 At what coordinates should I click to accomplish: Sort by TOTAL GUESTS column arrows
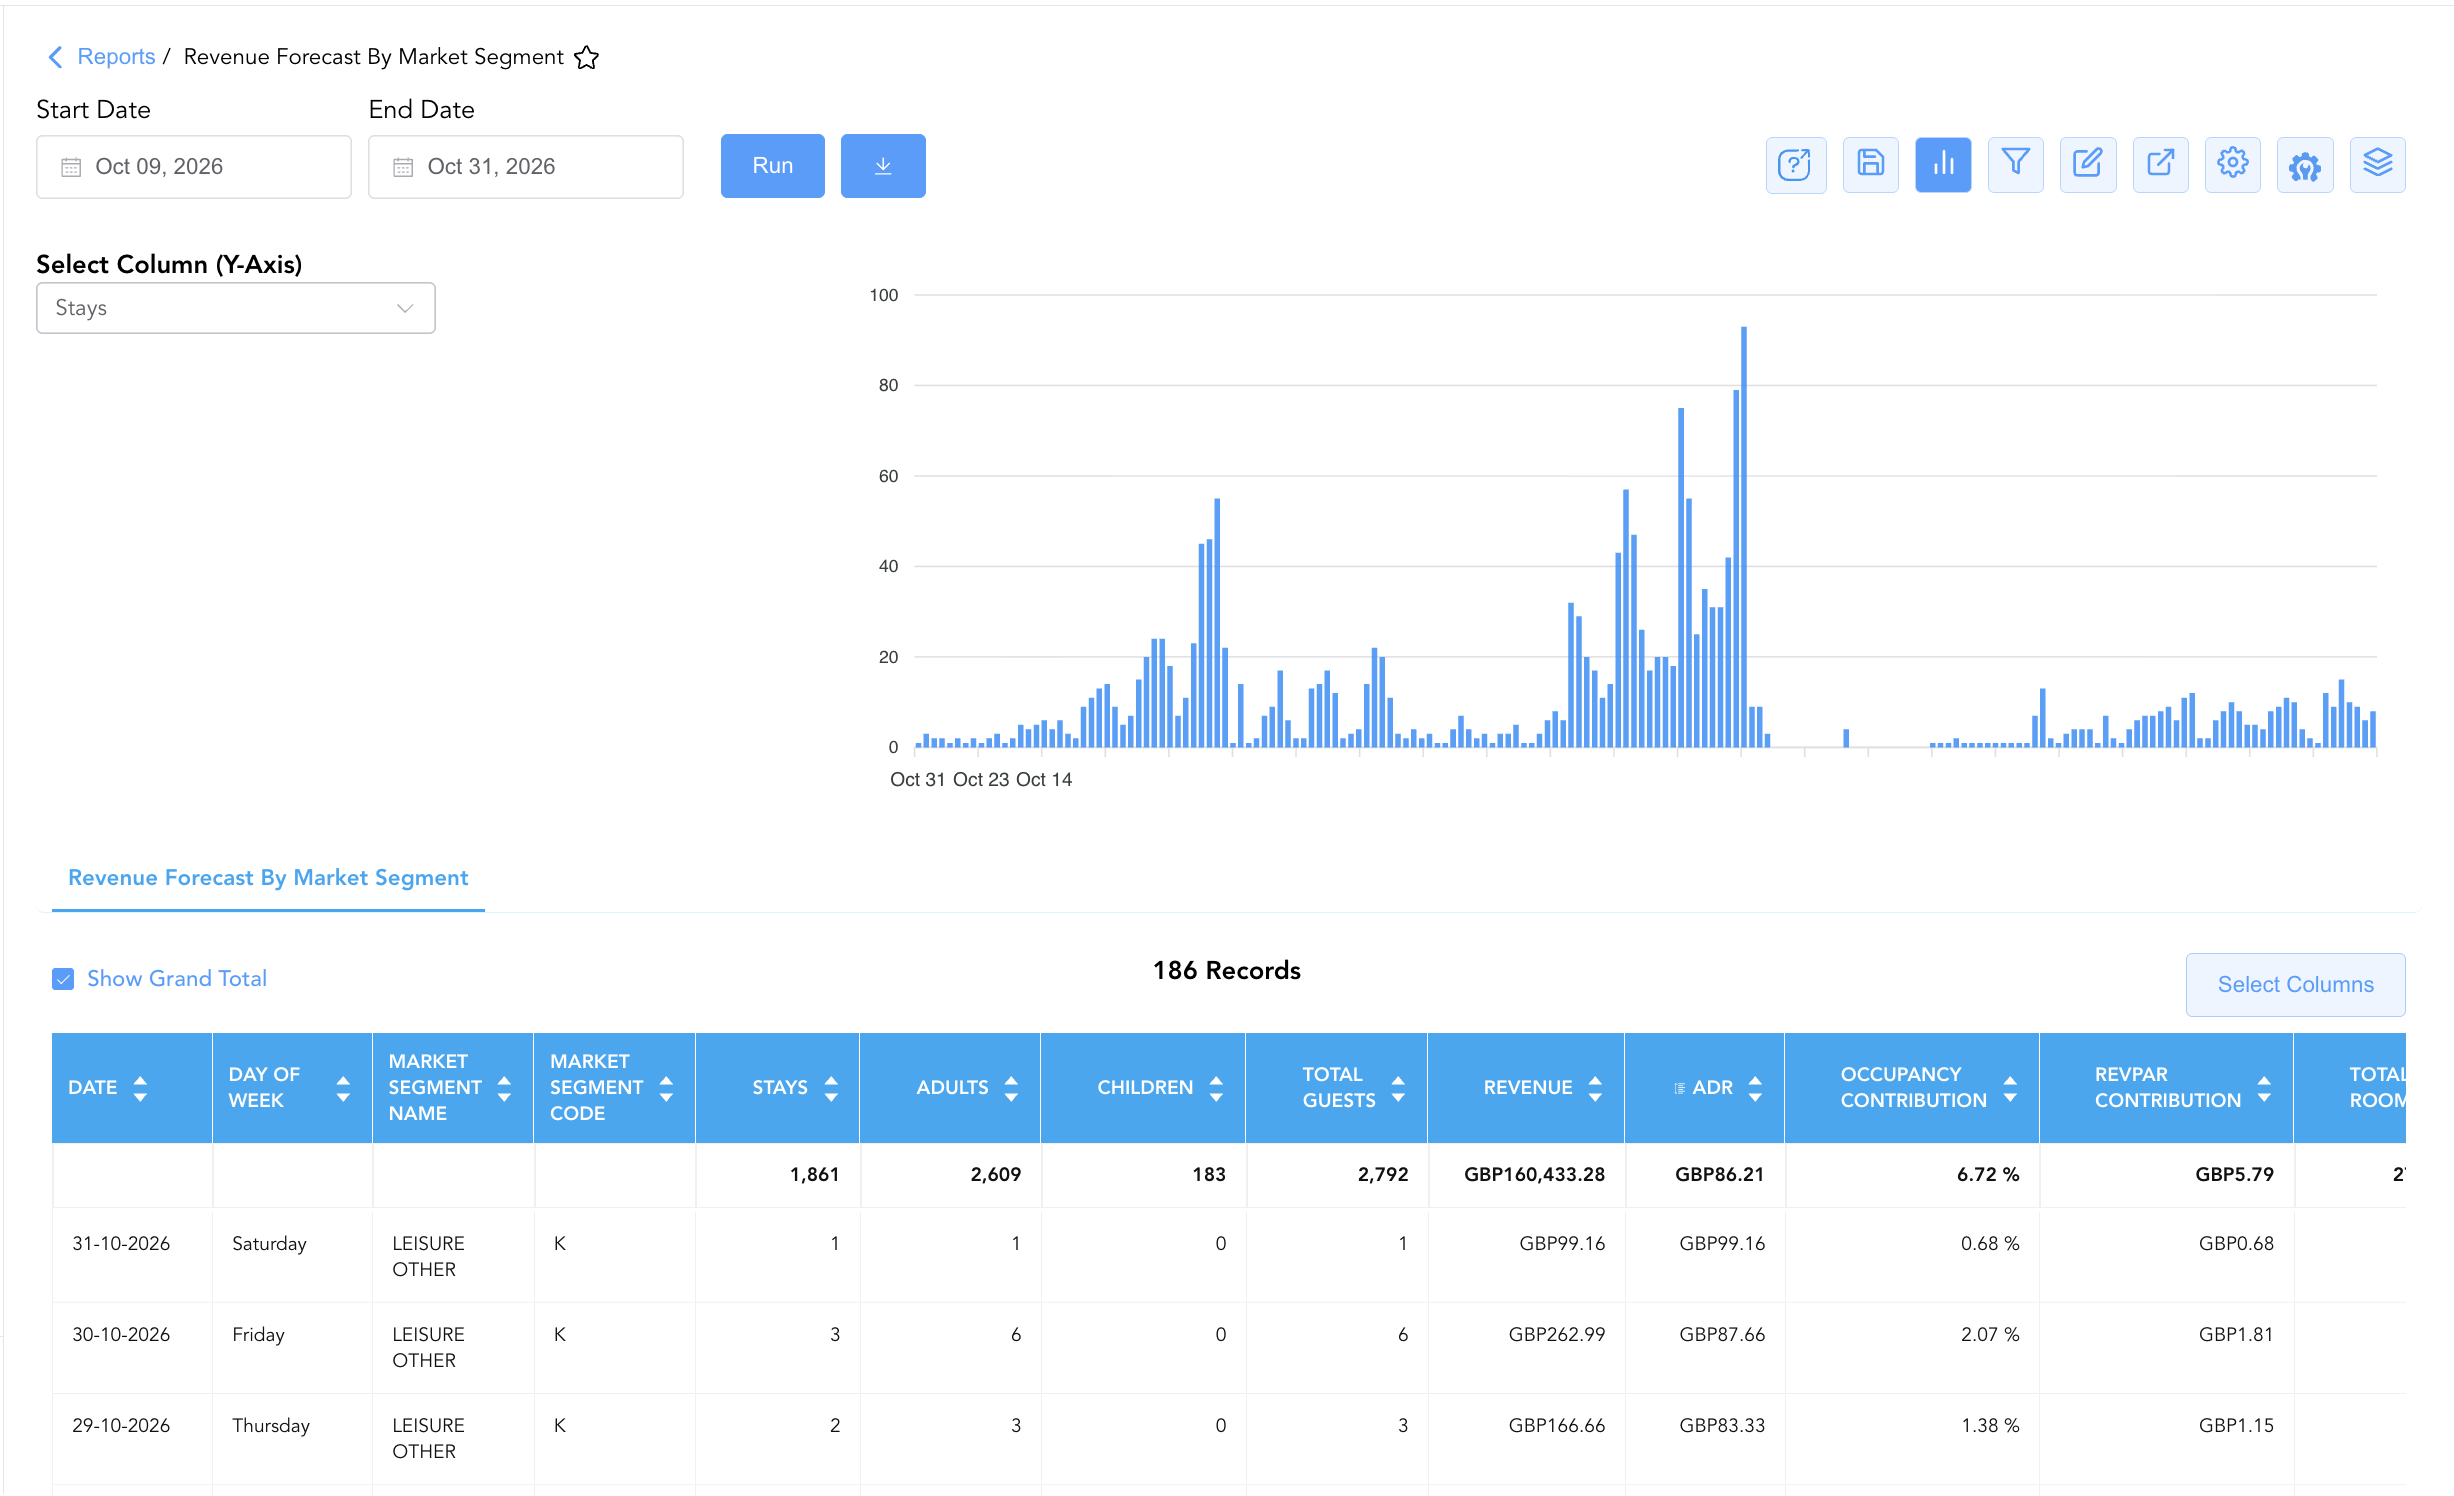click(x=1398, y=1088)
